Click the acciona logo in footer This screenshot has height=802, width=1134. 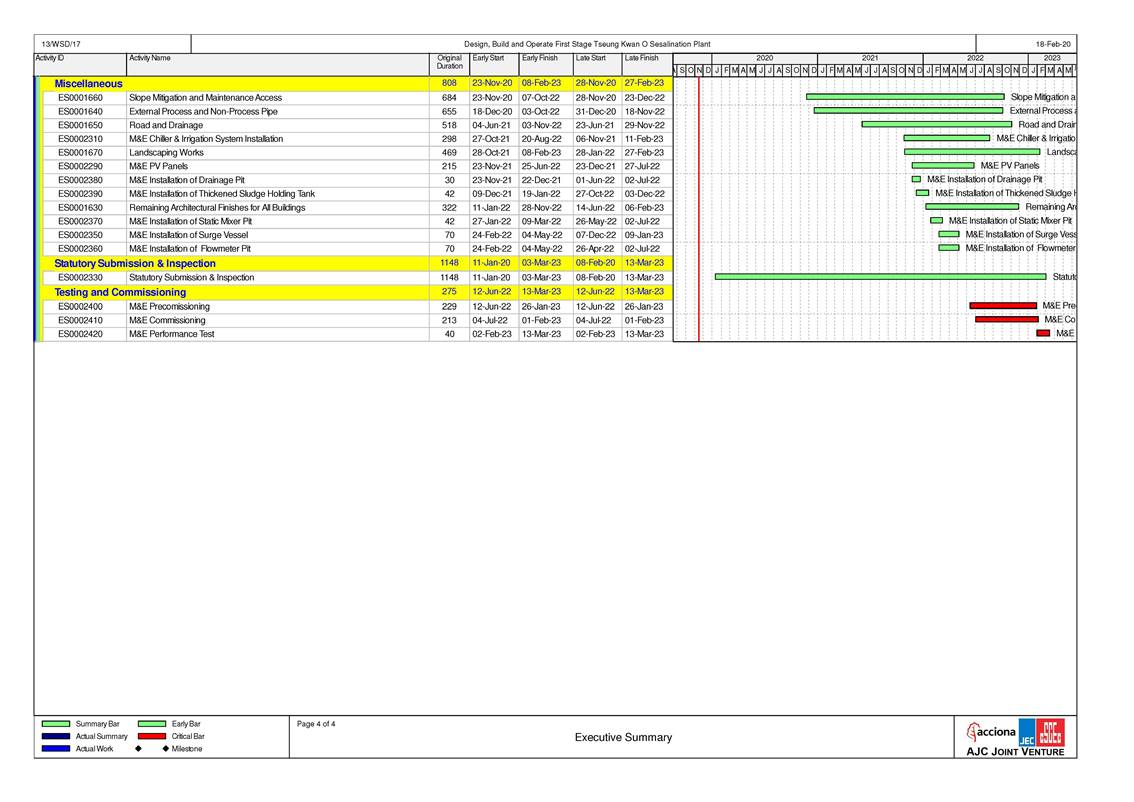point(991,732)
